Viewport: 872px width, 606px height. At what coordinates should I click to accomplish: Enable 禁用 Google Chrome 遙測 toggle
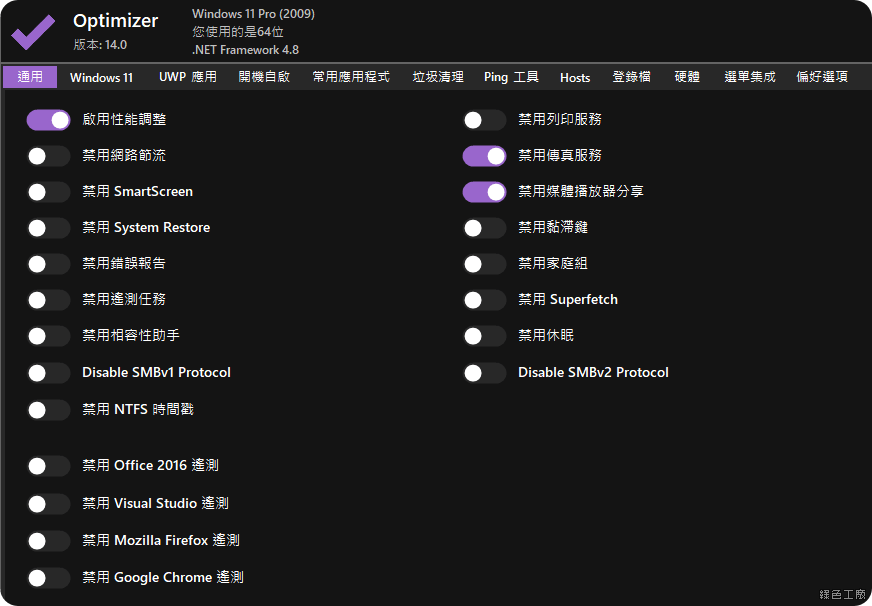tap(48, 578)
